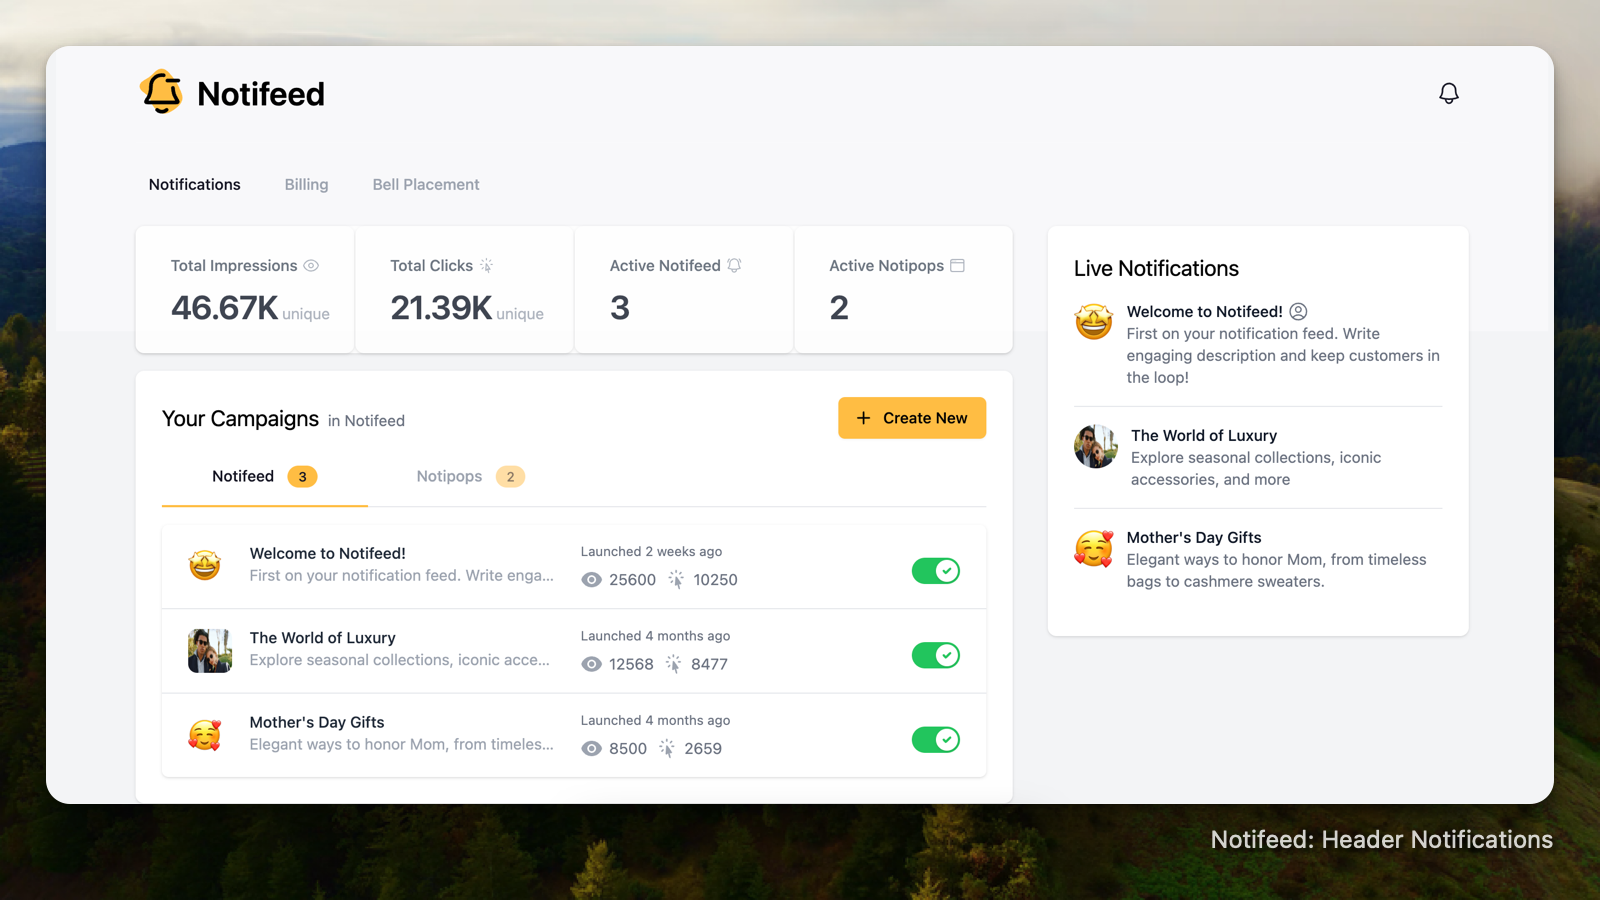This screenshot has width=1600, height=900.
Task: Click the Active Notipops label
Action: pos(887,265)
